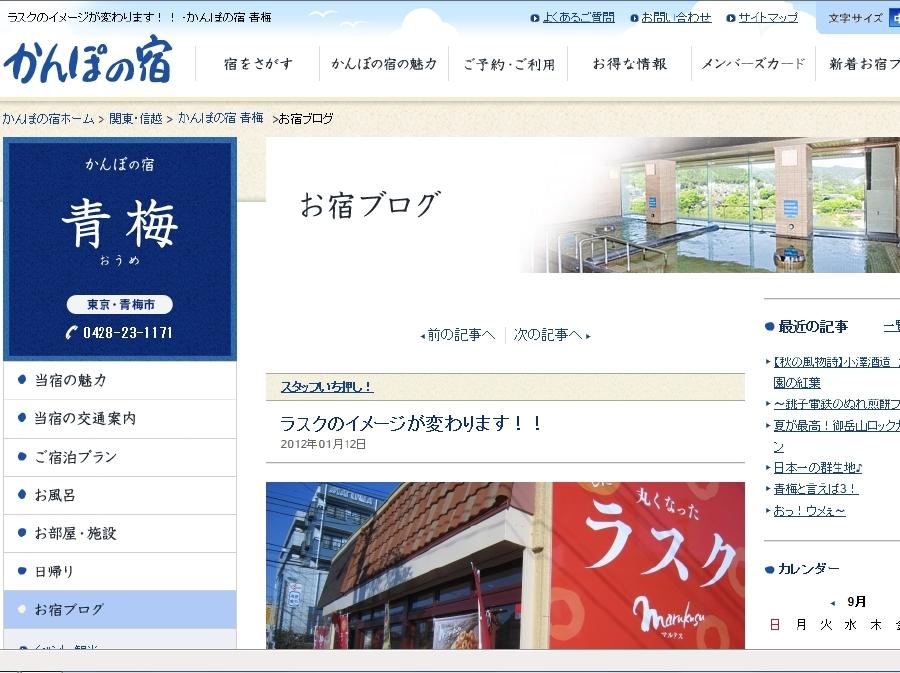Open the ラスク shop photo
The image size is (900, 673).
point(505,565)
